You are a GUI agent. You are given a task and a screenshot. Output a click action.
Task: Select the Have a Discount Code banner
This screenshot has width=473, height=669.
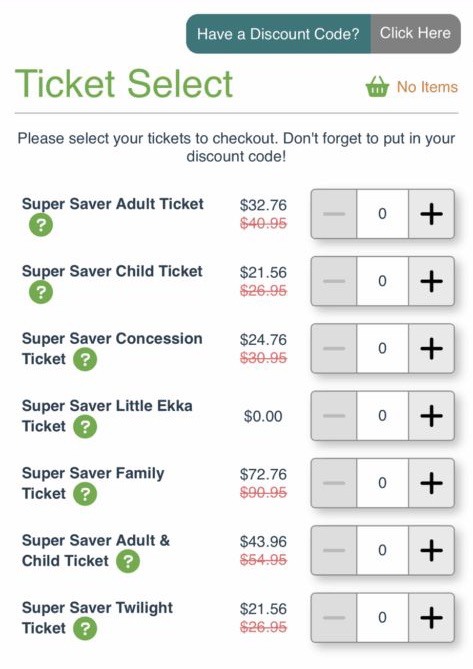coord(278,34)
